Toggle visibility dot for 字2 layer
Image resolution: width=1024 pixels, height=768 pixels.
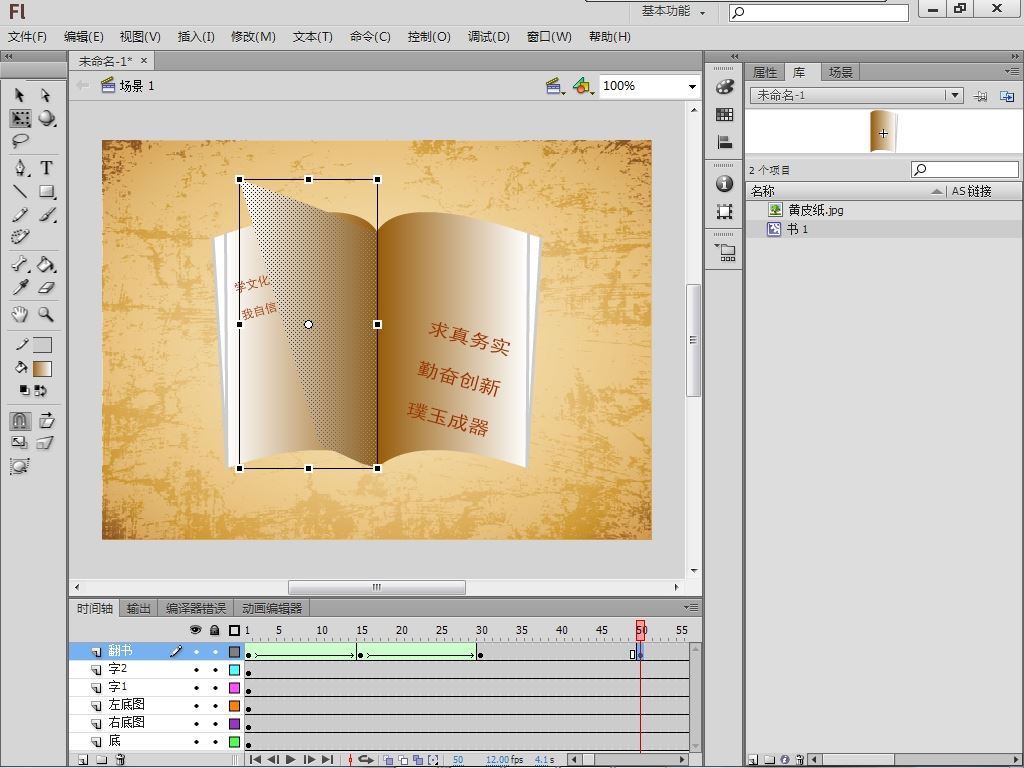point(196,670)
